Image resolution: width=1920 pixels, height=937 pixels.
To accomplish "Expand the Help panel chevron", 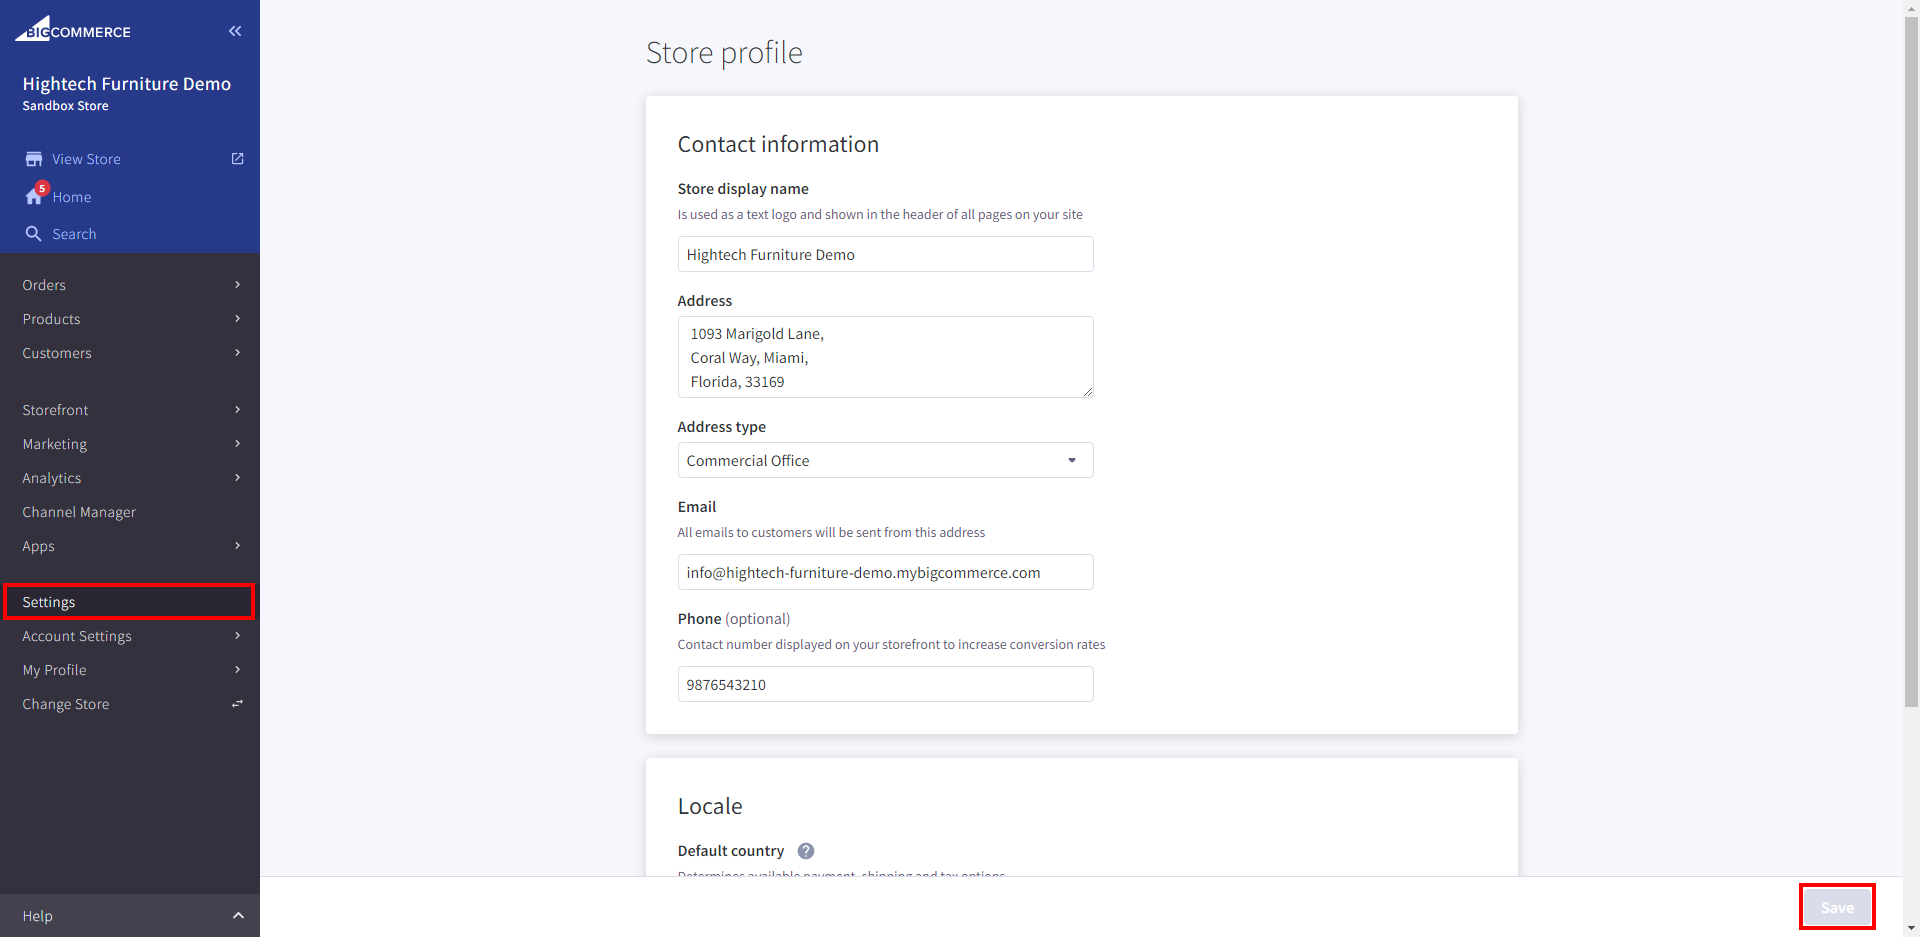I will point(238,916).
